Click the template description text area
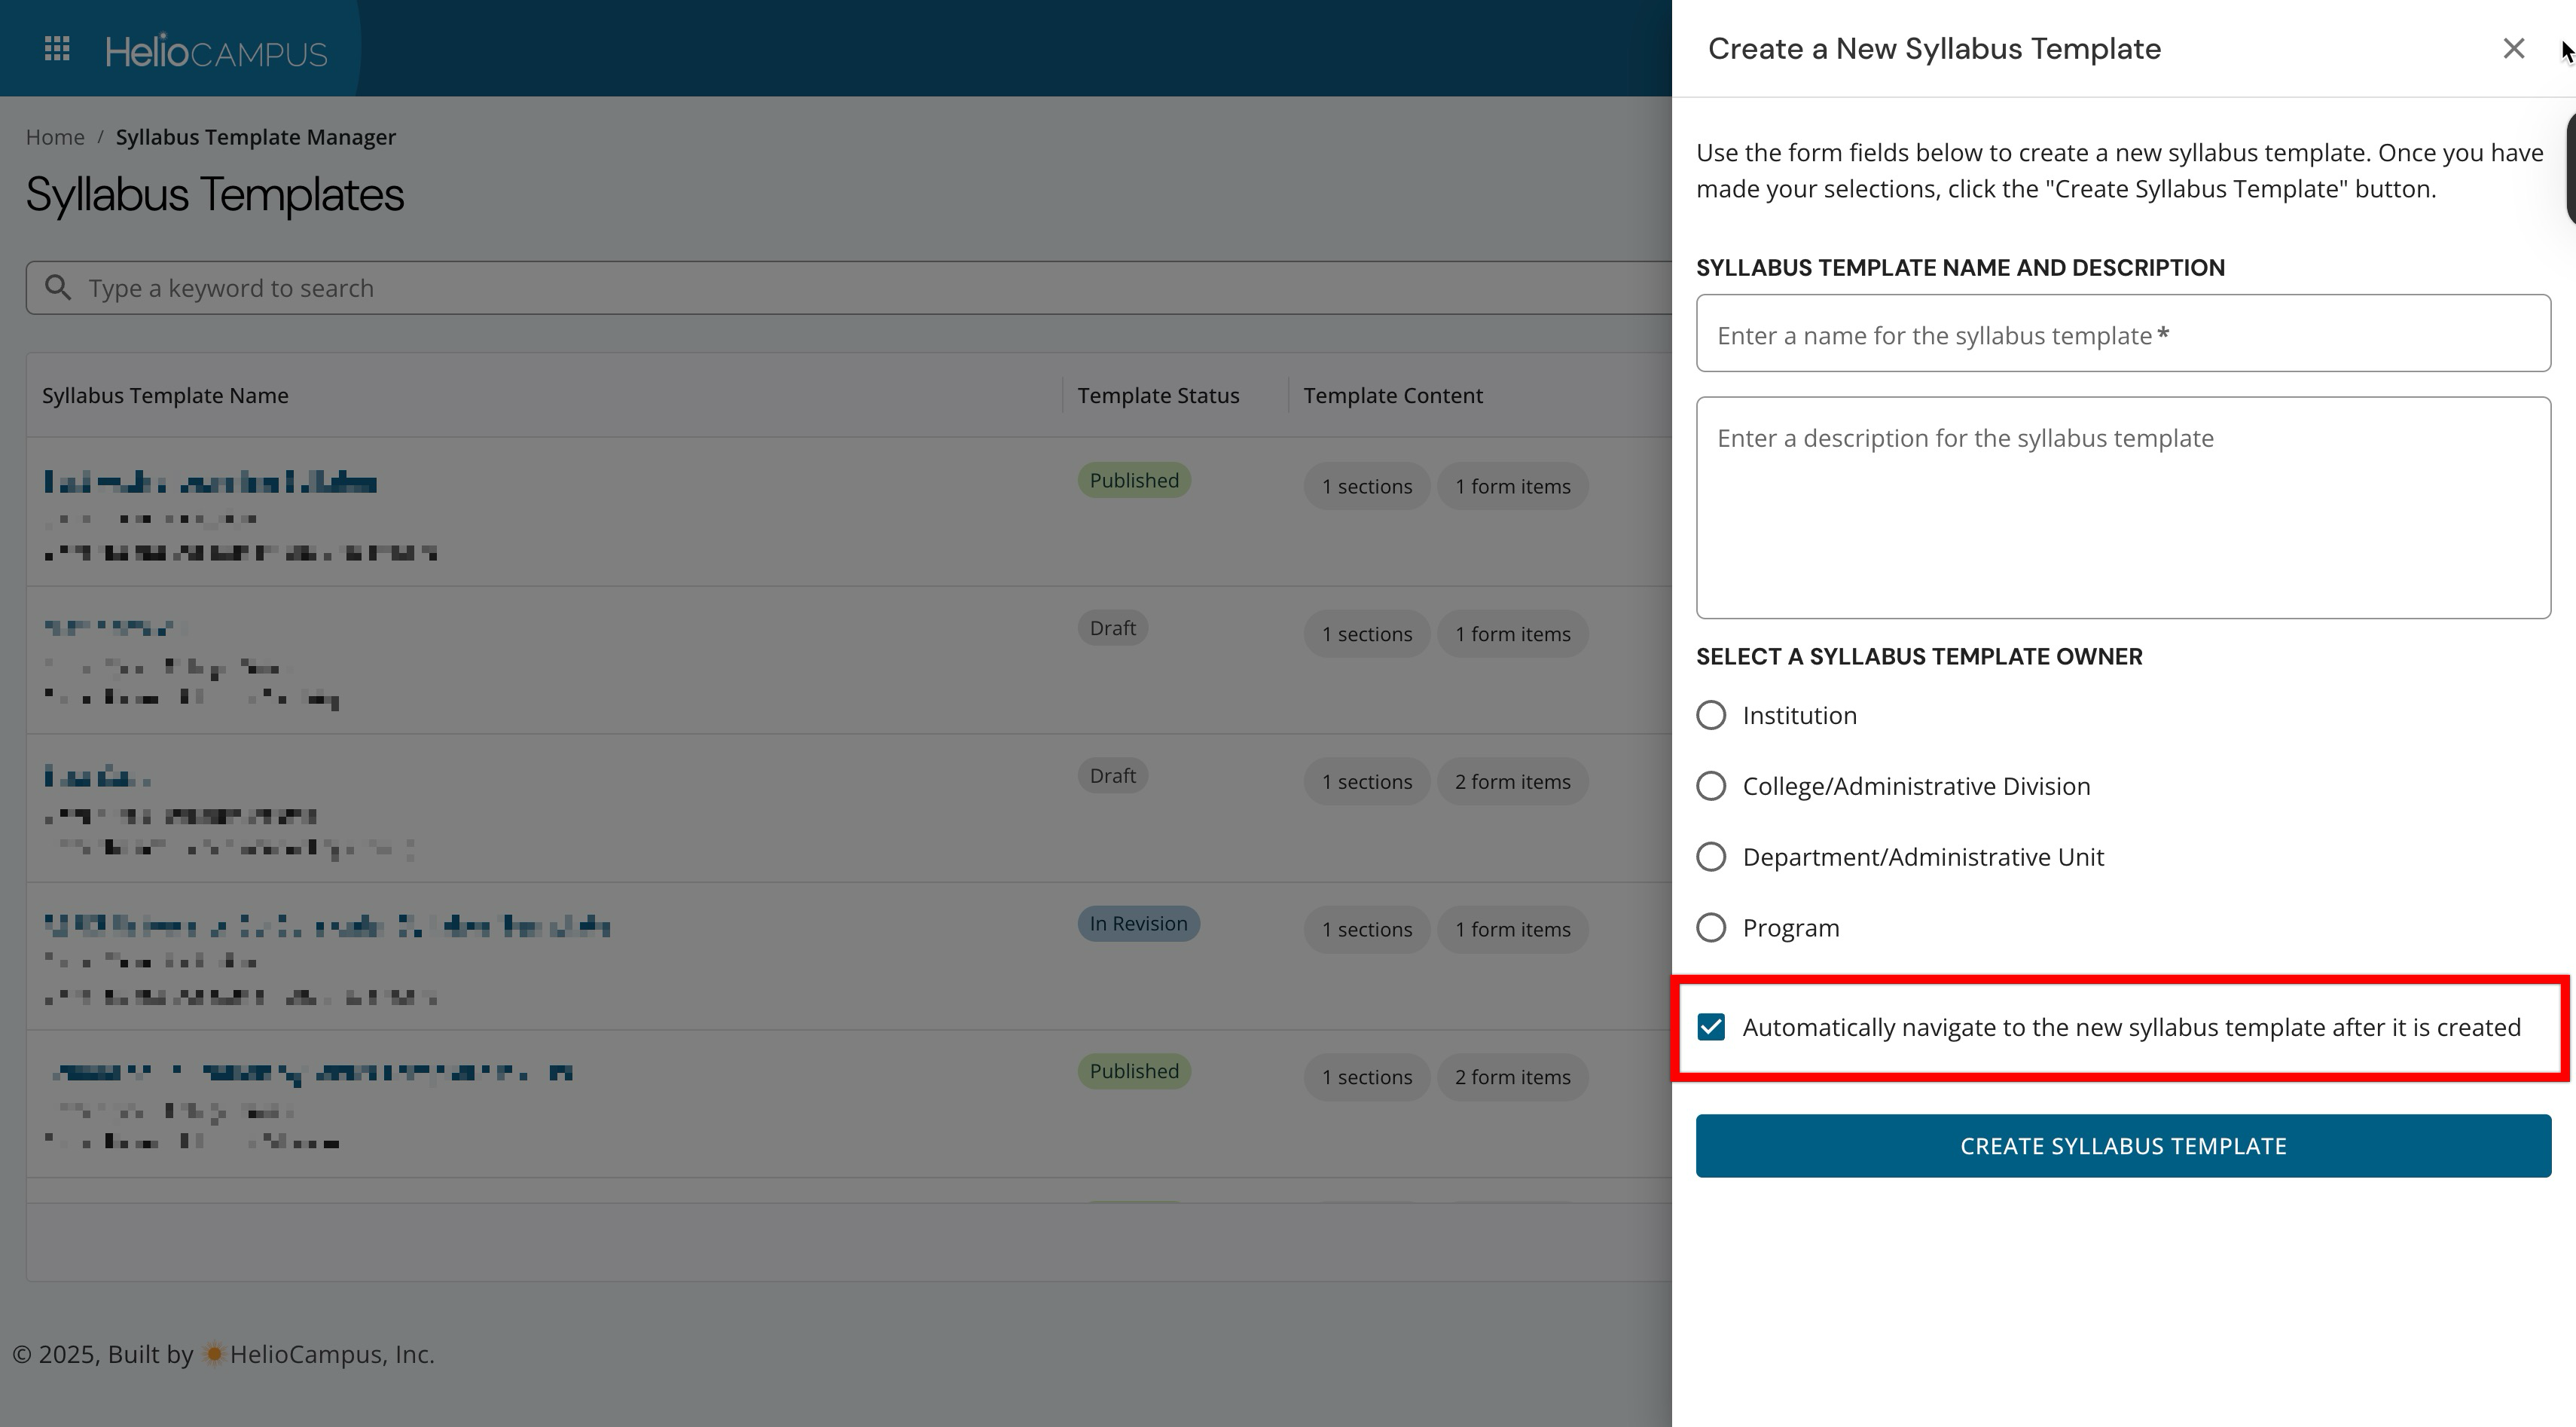The width and height of the screenshot is (2576, 1427). coord(2122,508)
